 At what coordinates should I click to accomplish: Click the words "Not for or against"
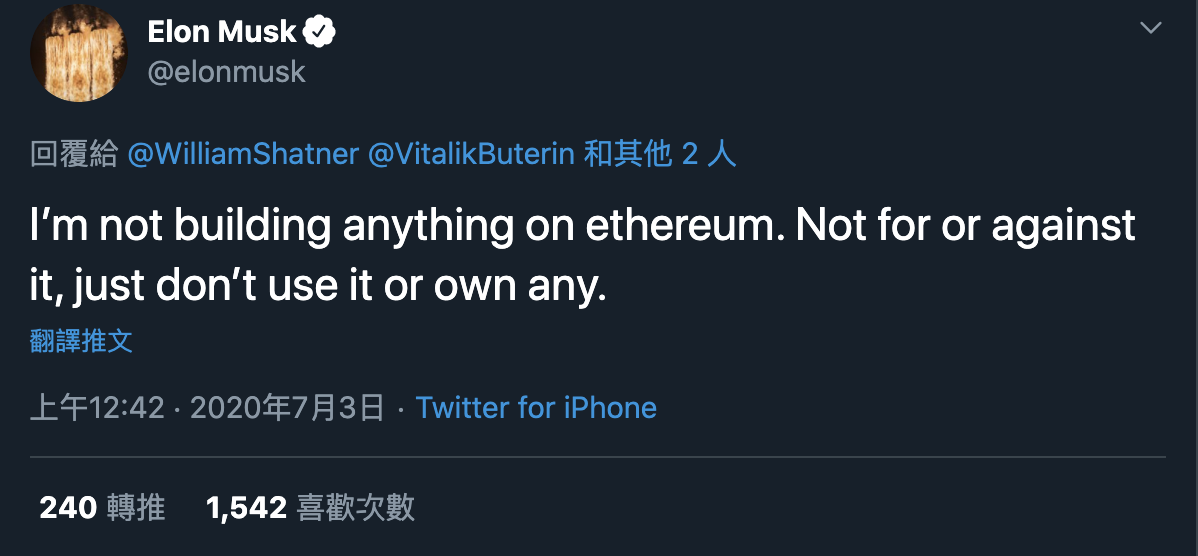[965, 226]
